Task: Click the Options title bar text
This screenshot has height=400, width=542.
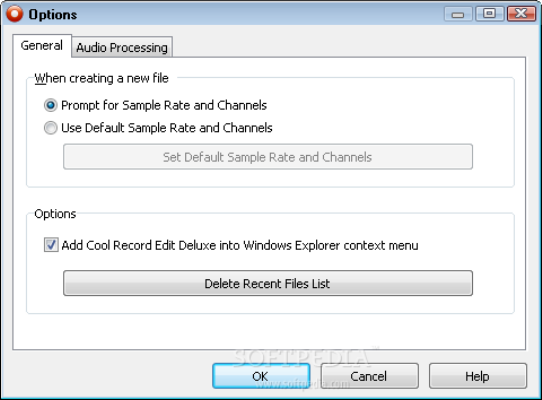Action: (x=53, y=15)
